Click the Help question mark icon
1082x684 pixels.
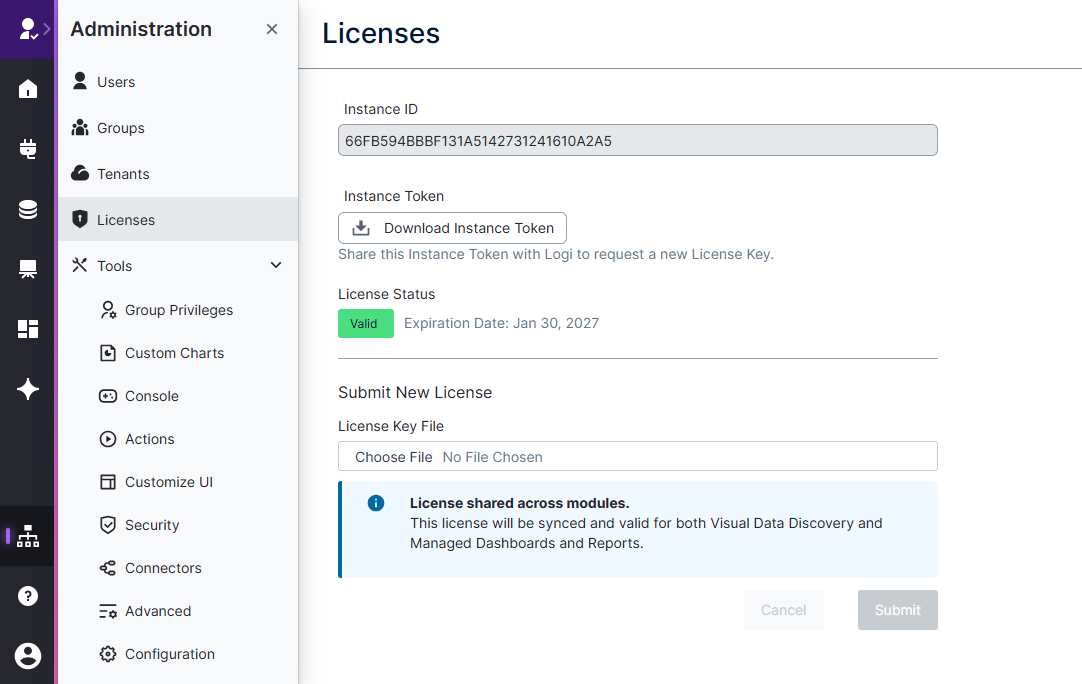click(27, 595)
